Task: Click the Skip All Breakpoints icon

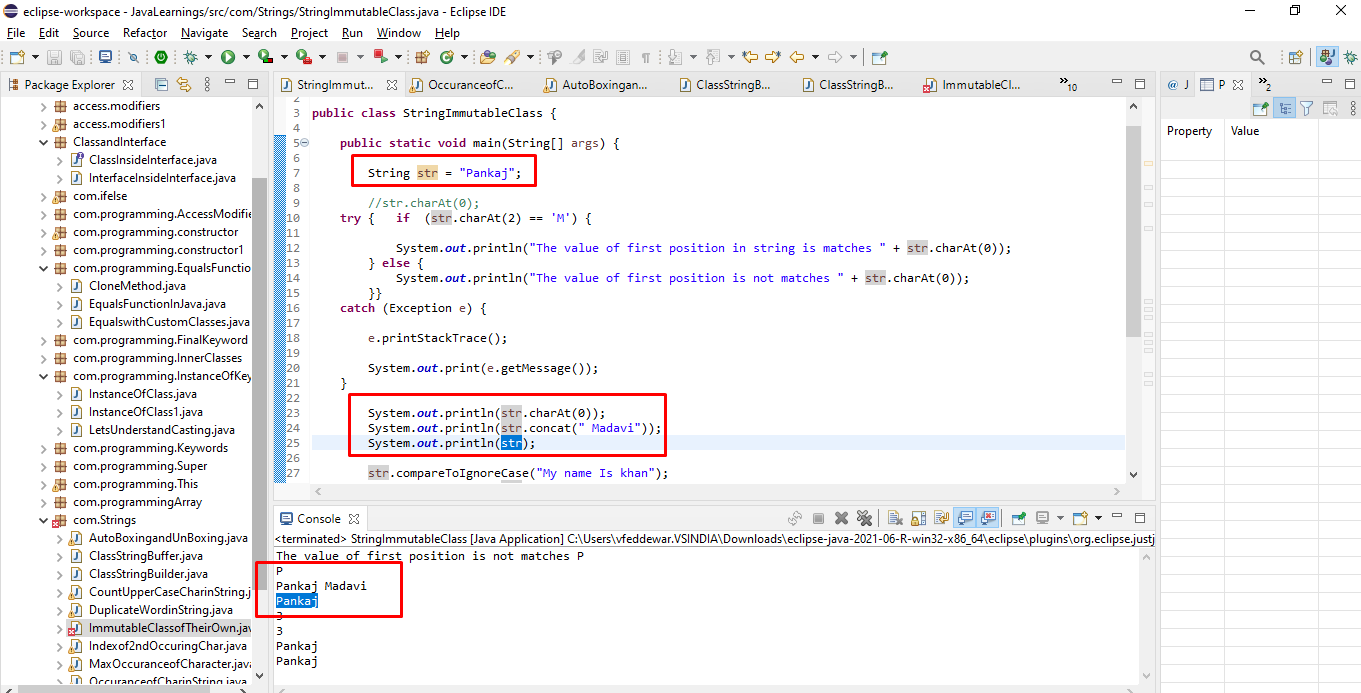Action: 133,58
